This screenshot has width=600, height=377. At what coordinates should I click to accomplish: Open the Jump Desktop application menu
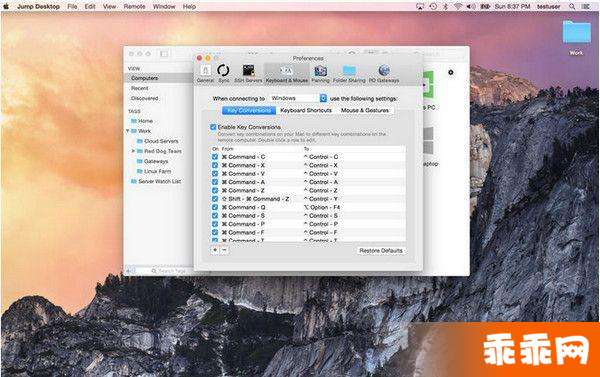38,7
